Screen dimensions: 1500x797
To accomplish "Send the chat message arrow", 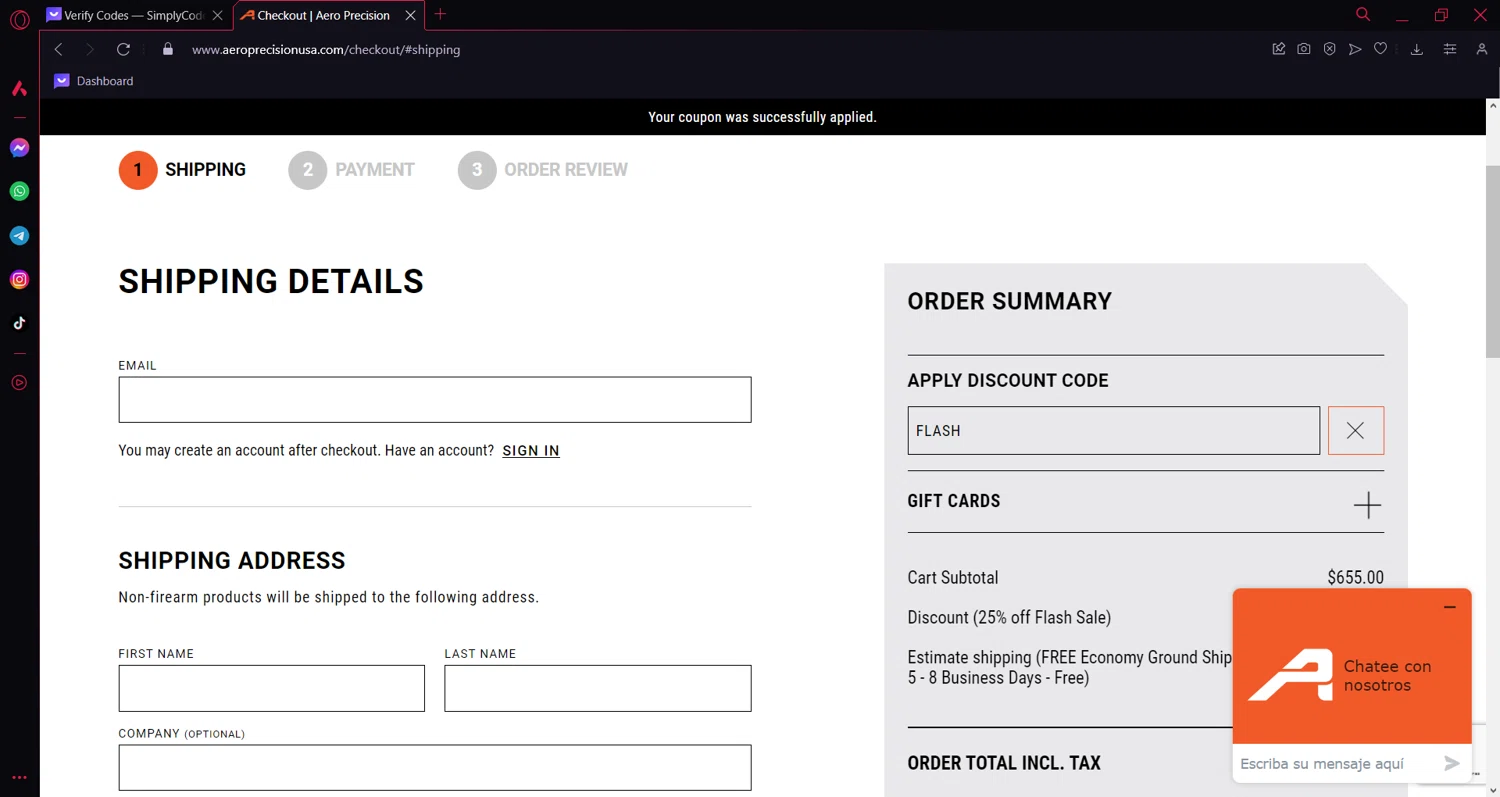I will pos(1452,764).
